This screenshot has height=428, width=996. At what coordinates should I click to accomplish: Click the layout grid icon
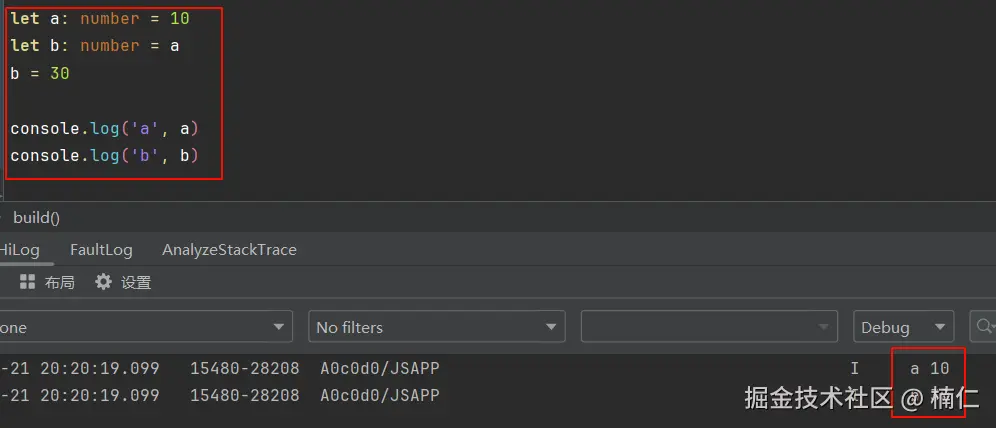(27, 282)
